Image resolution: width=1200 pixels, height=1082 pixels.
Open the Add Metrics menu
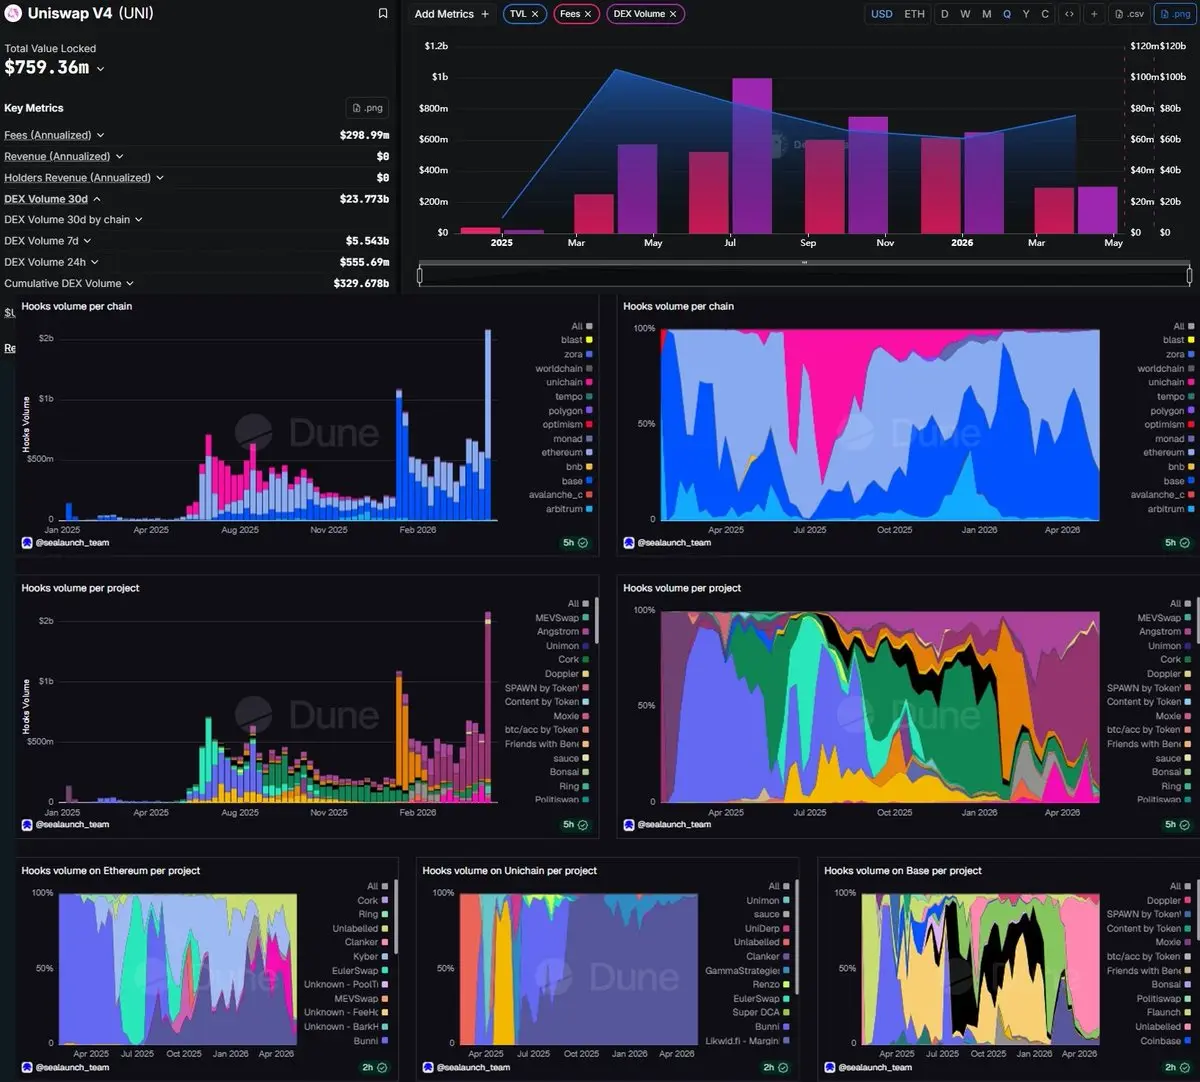452,14
